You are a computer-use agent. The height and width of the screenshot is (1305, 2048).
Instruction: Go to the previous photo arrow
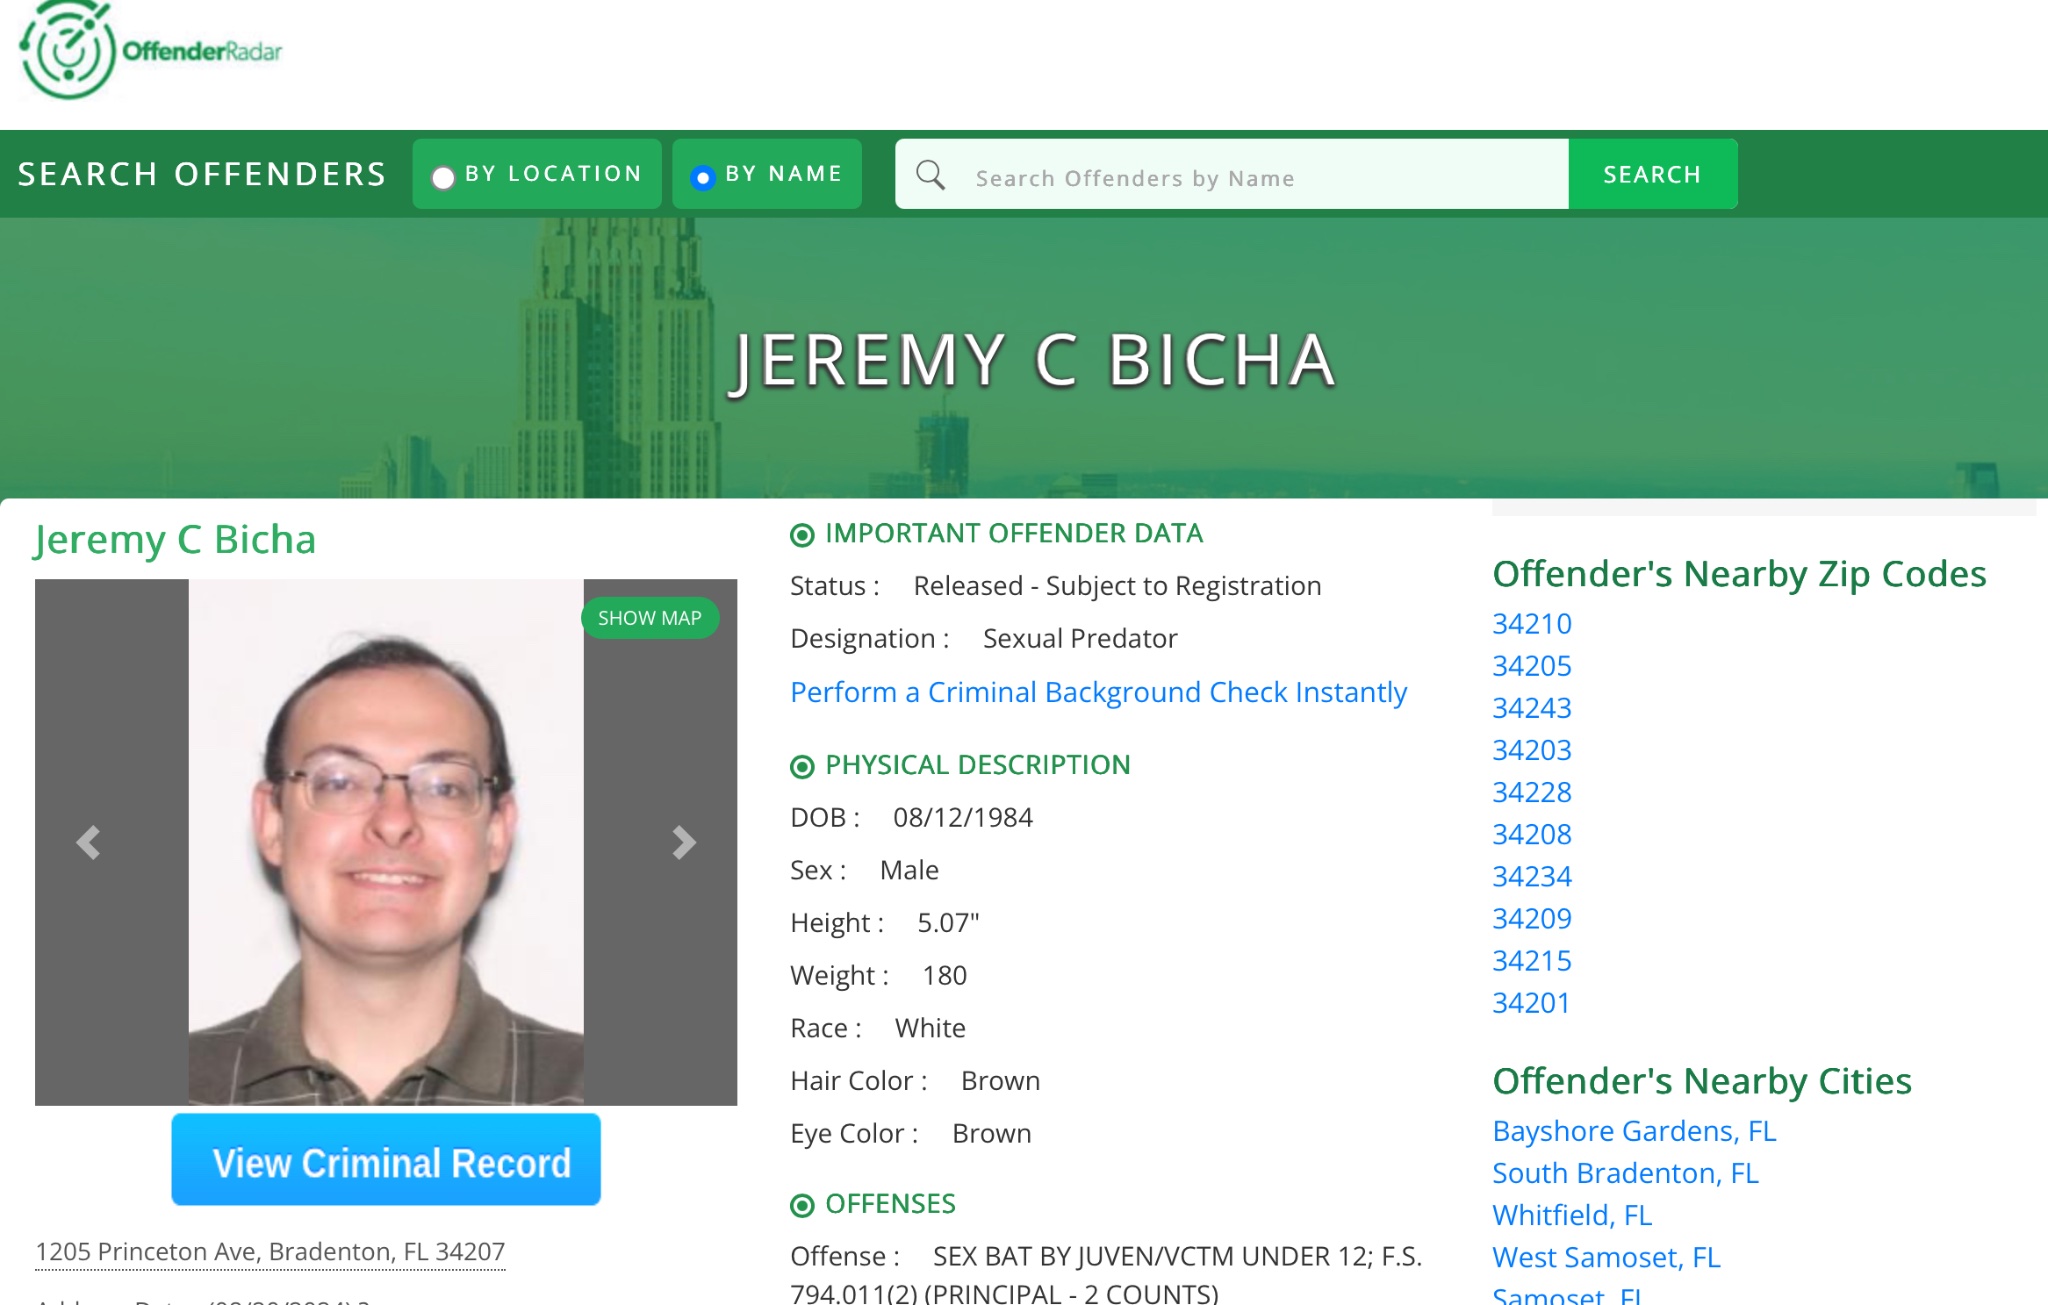(88, 842)
